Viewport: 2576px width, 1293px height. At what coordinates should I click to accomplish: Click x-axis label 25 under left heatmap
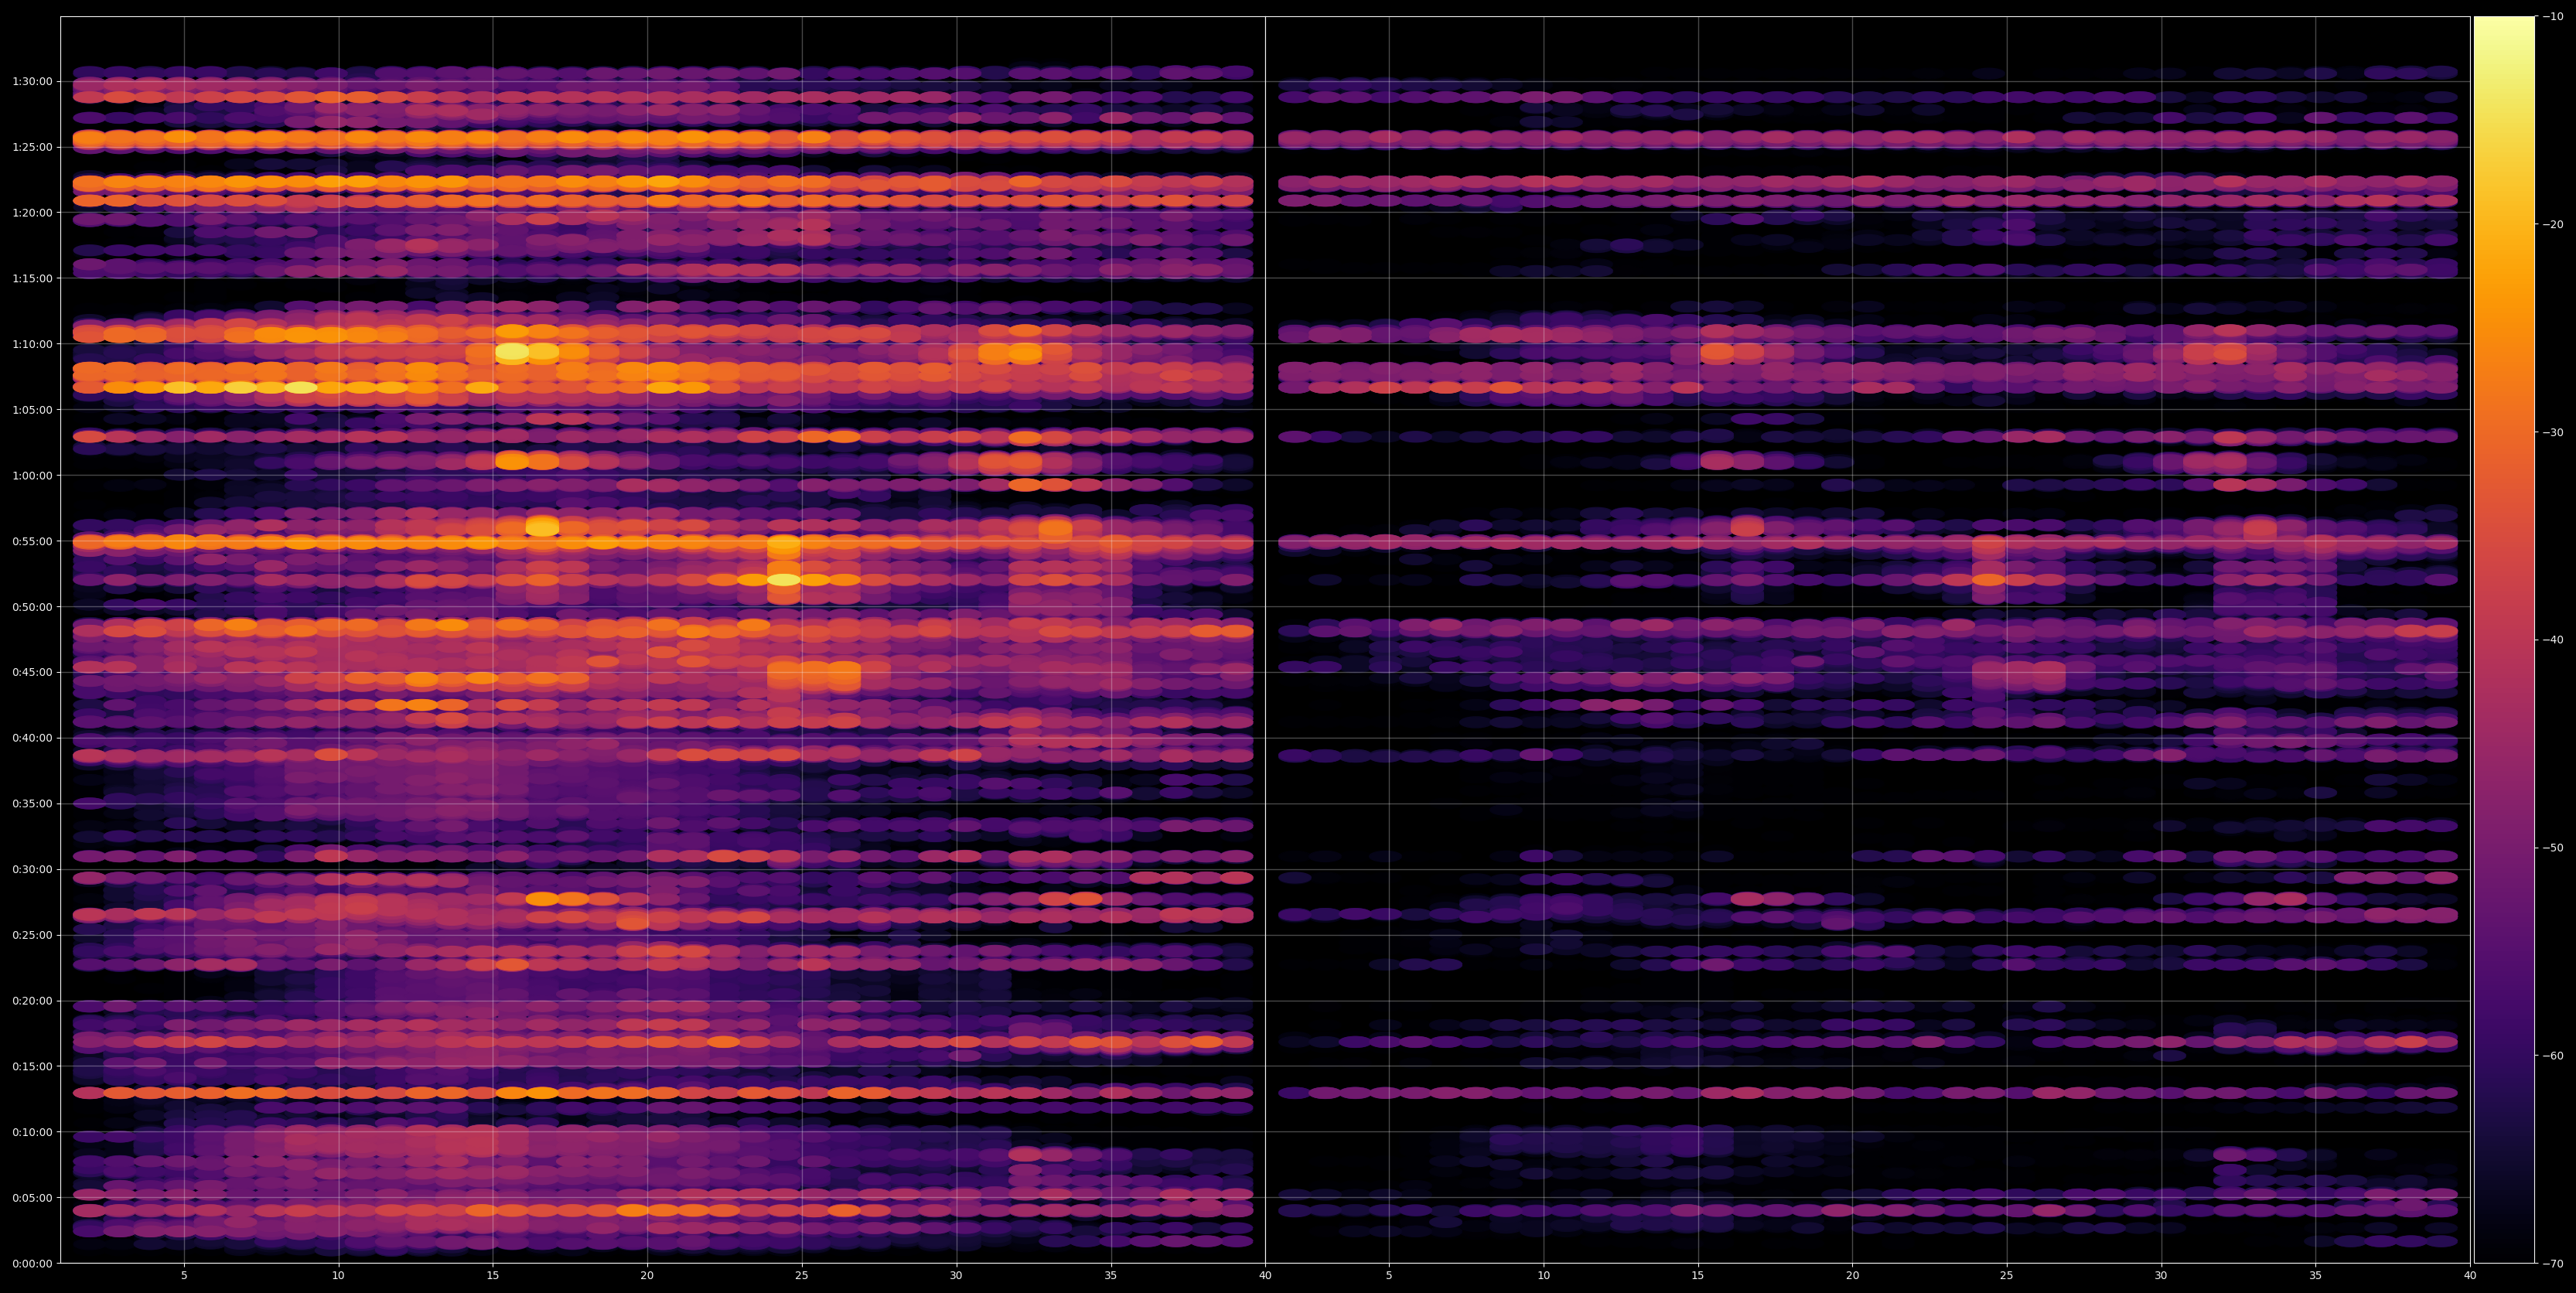[802, 1276]
